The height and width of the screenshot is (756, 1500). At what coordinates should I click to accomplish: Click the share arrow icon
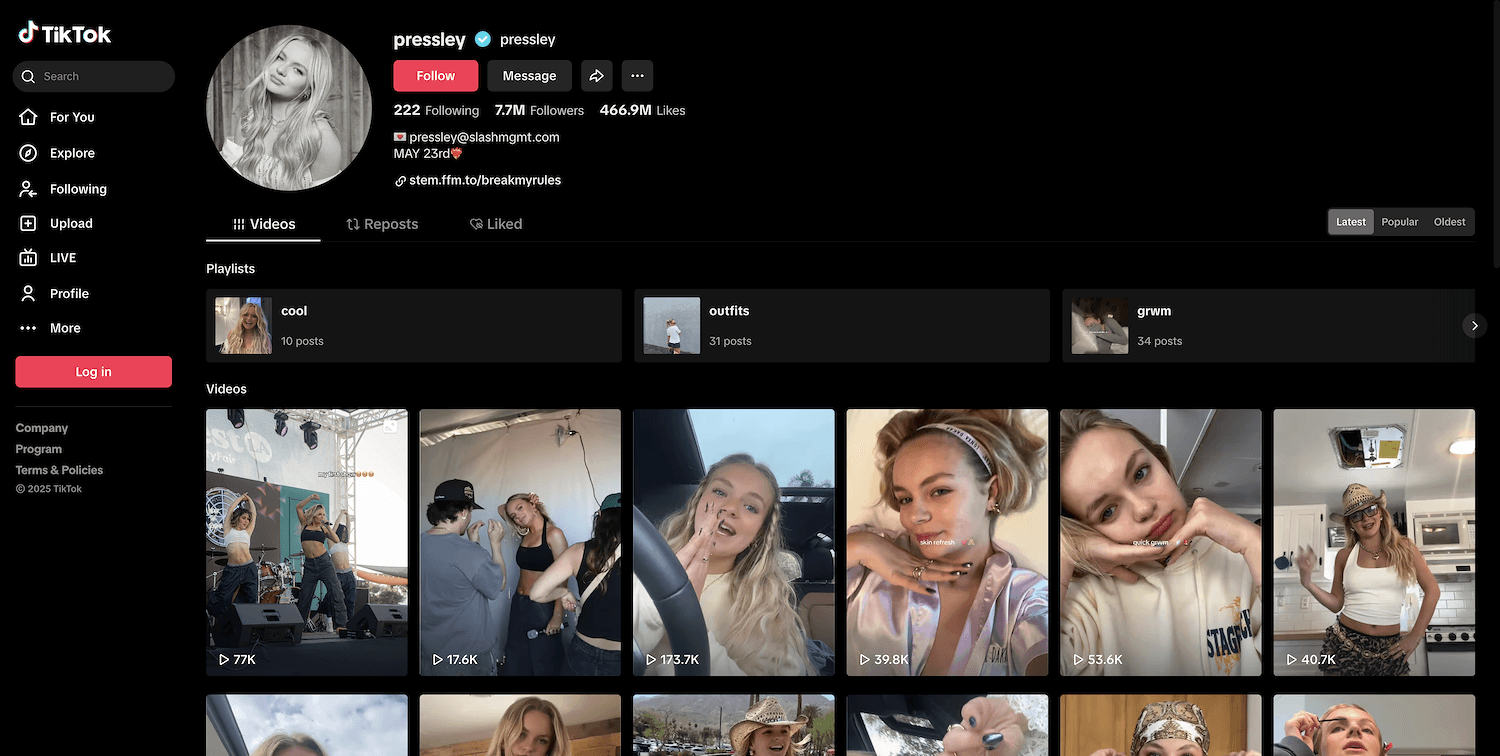(x=596, y=76)
